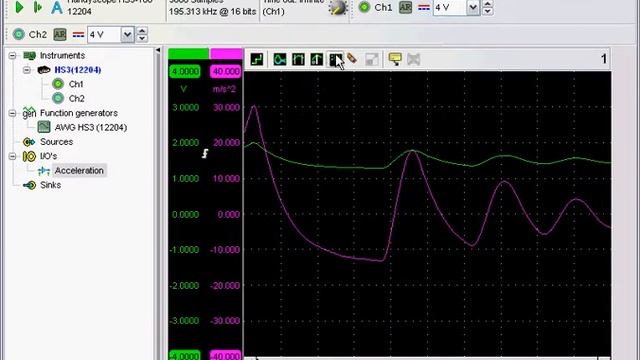Click the magenta m/s^2 unit label
This screenshot has height=360, width=640.
click(224, 89)
